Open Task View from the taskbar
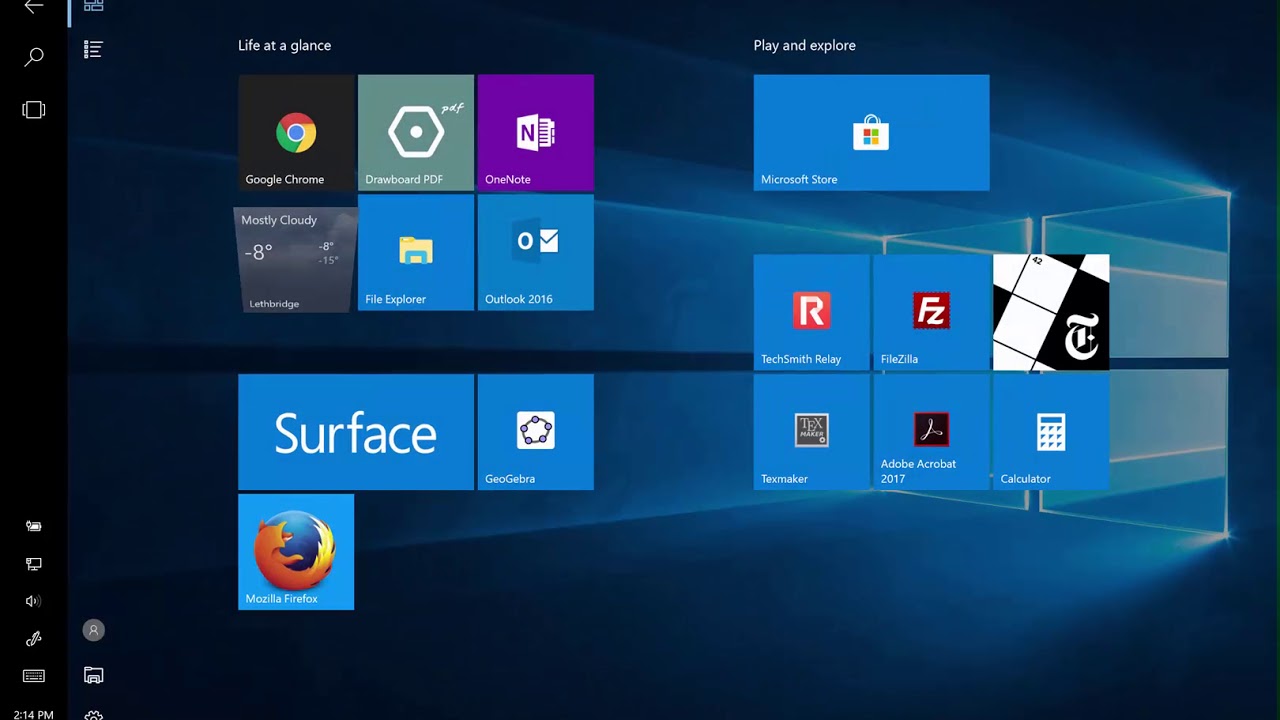 [34, 110]
